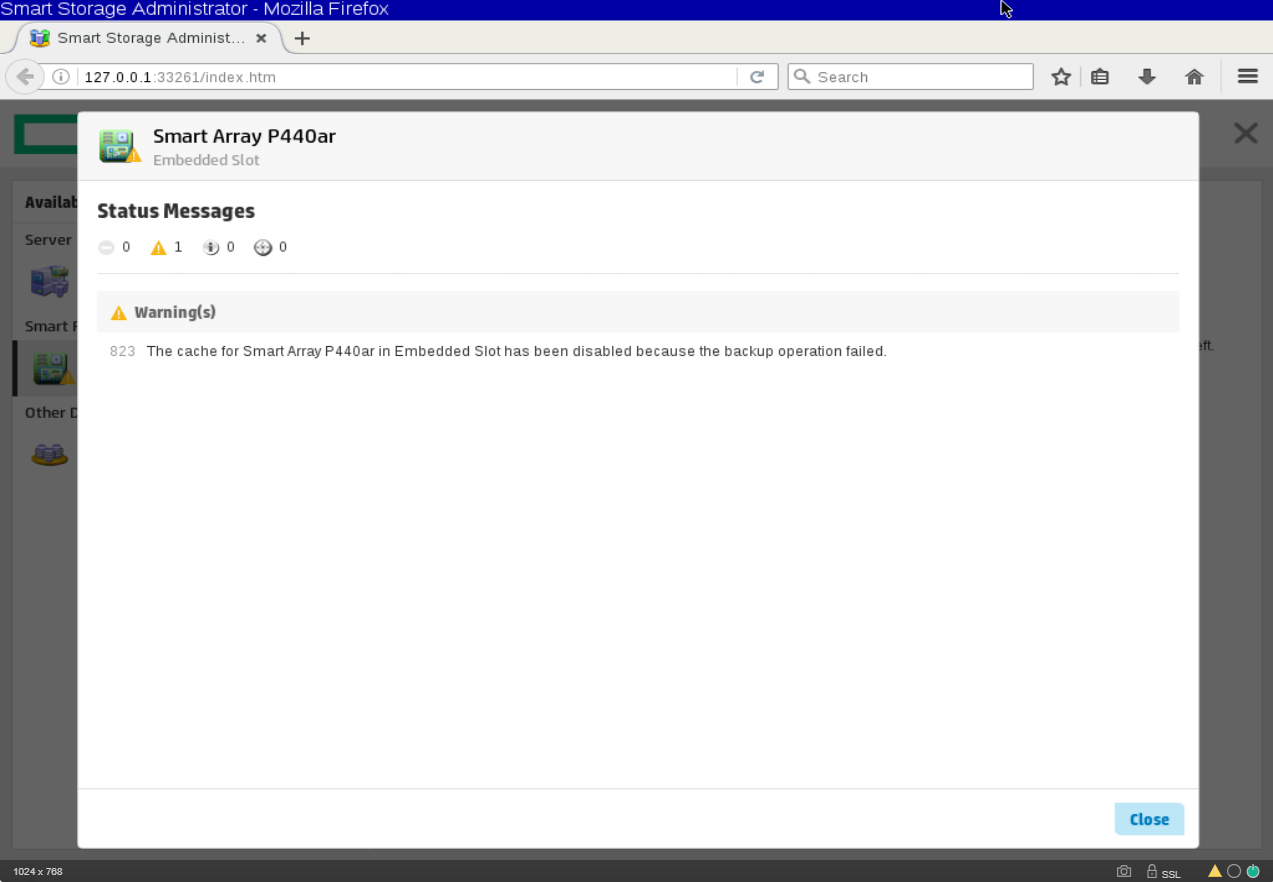The width and height of the screenshot is (1273, 882).
Task: Click the 1024 x 768 resolution label
Action: point(38,872)
